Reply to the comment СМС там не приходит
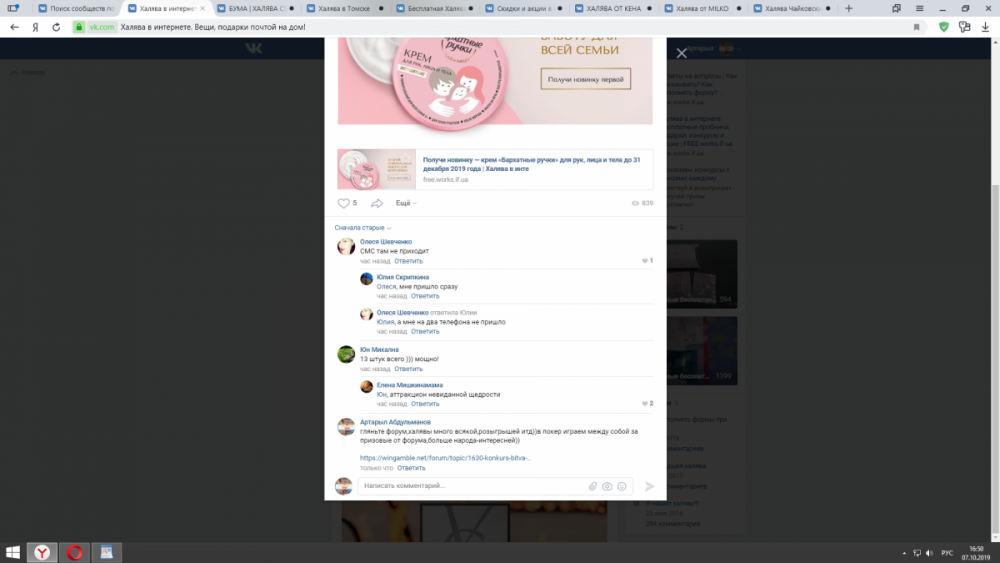Screen dimensions: 1000x563 click(x=408, y=261)
